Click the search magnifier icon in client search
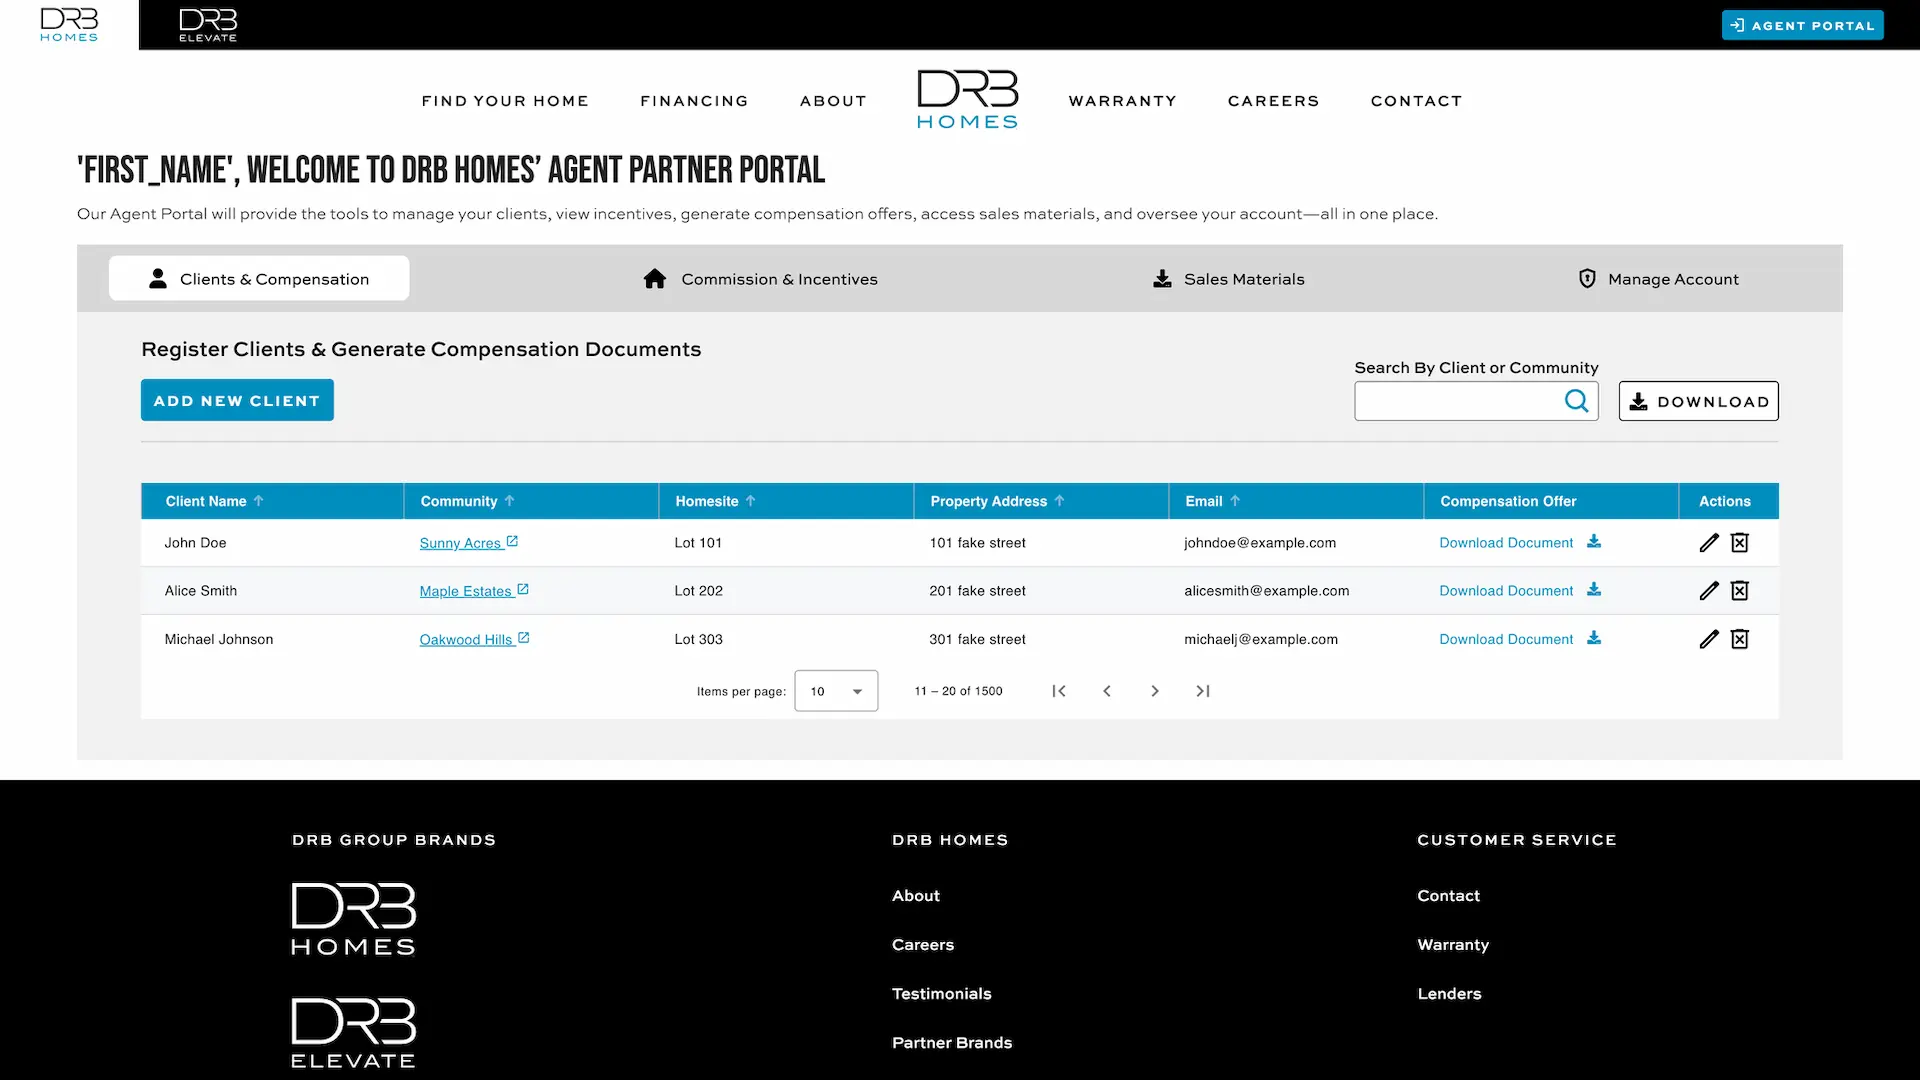 click(1576, 401)
